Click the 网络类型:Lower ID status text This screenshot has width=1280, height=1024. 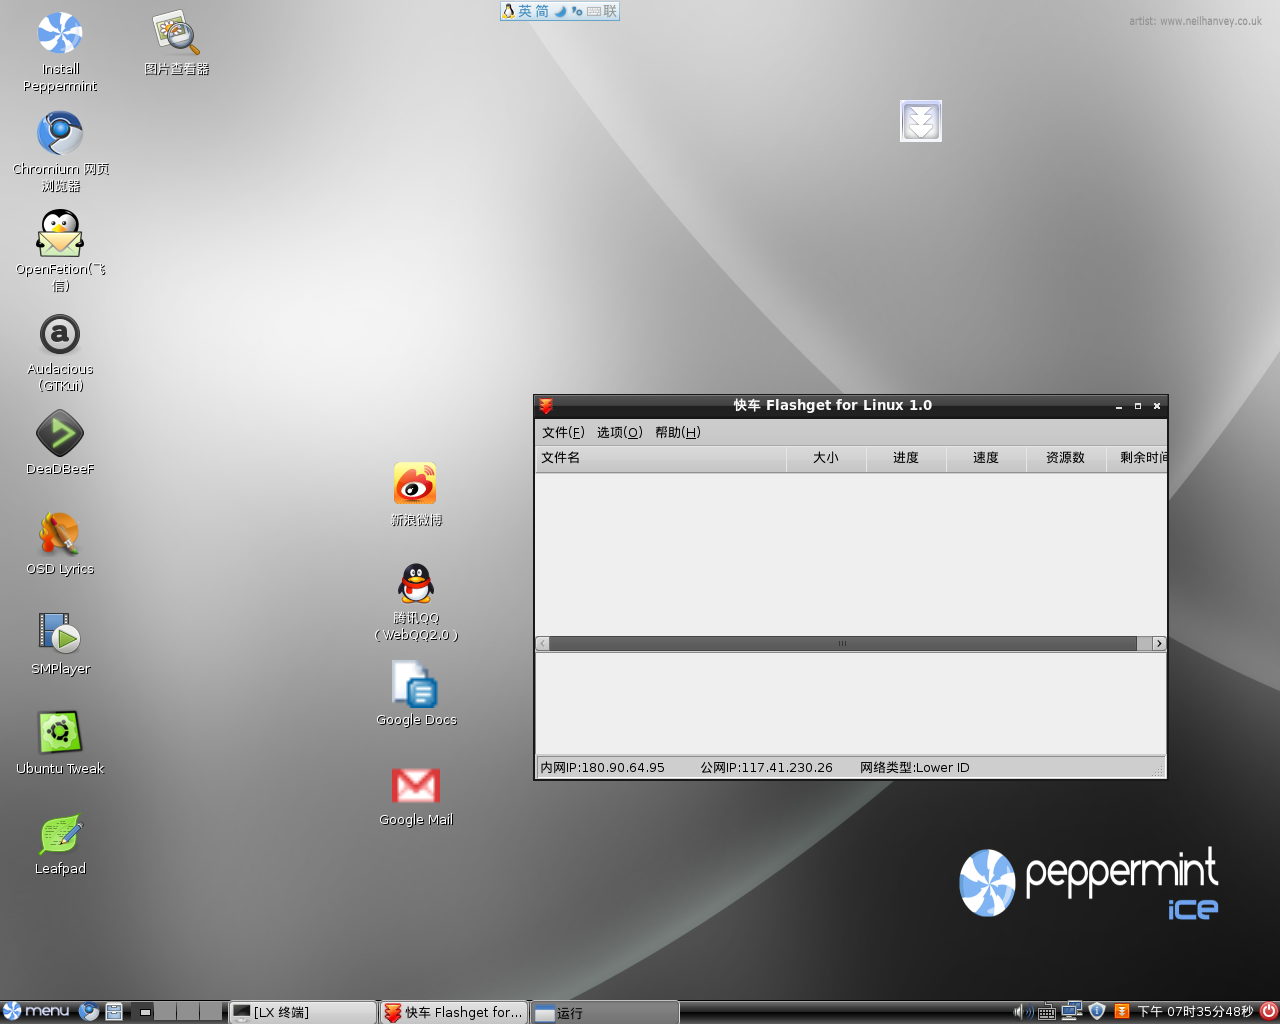pos(915,768)
